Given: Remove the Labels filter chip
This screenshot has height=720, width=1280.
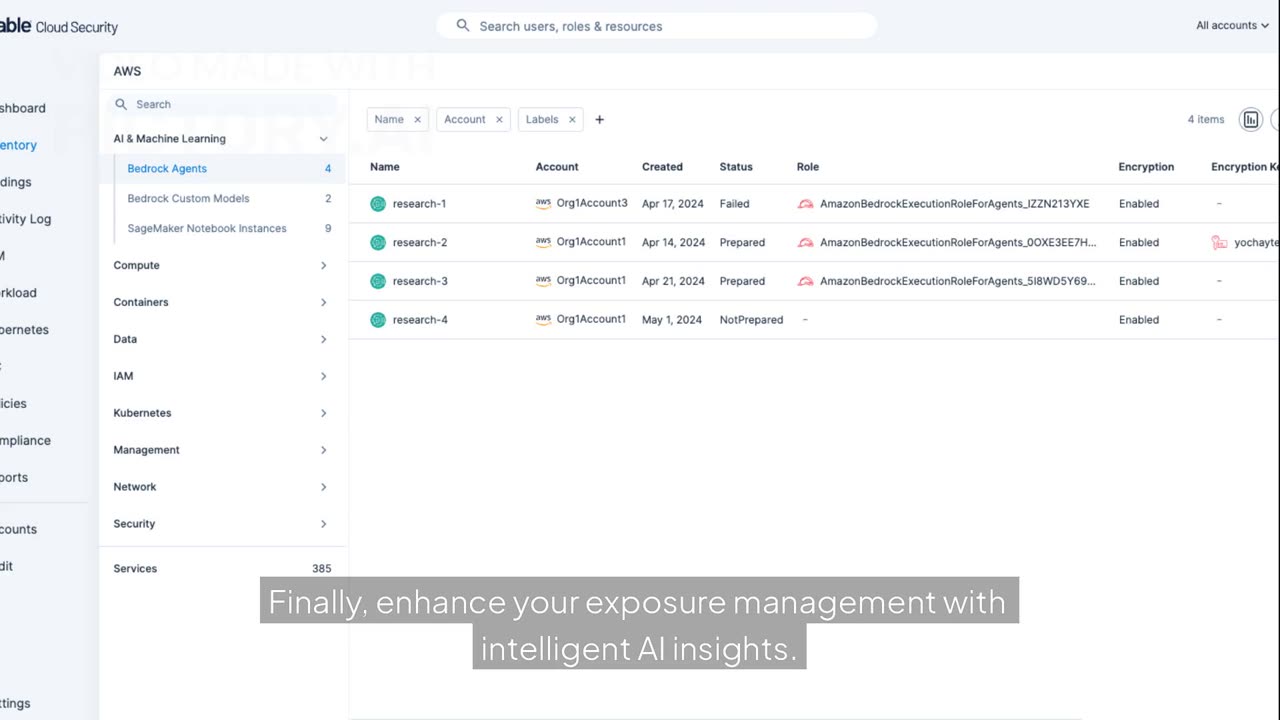Looking at the screenshot, I should [x=572, y=120].
